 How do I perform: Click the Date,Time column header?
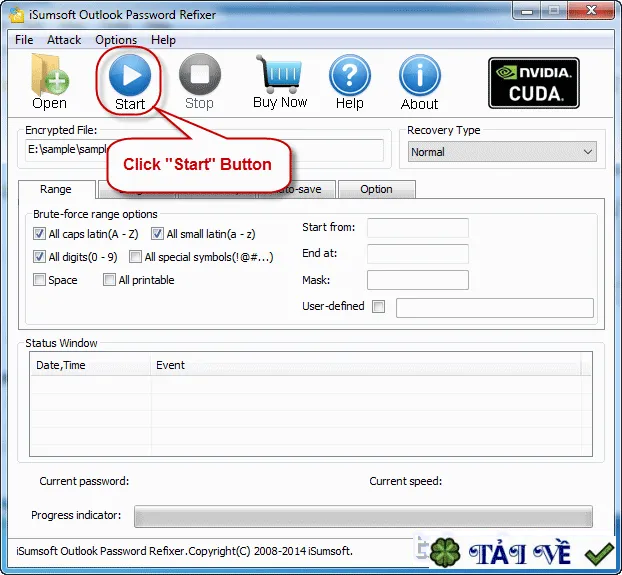click(90, 365)
